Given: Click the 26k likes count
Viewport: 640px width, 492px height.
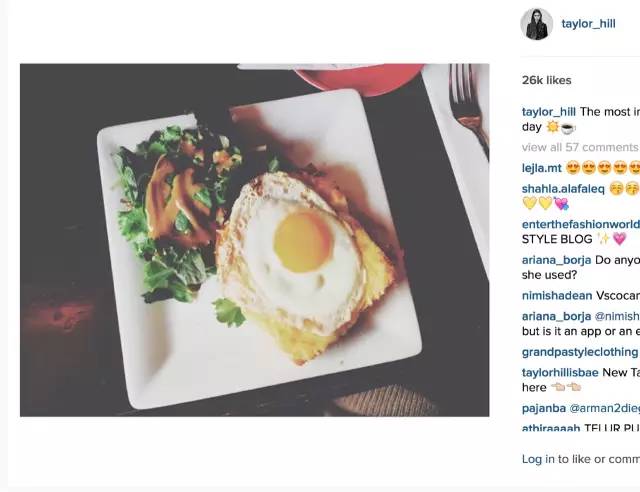Looking at the screenshot, I should click(x=546, y=80).
